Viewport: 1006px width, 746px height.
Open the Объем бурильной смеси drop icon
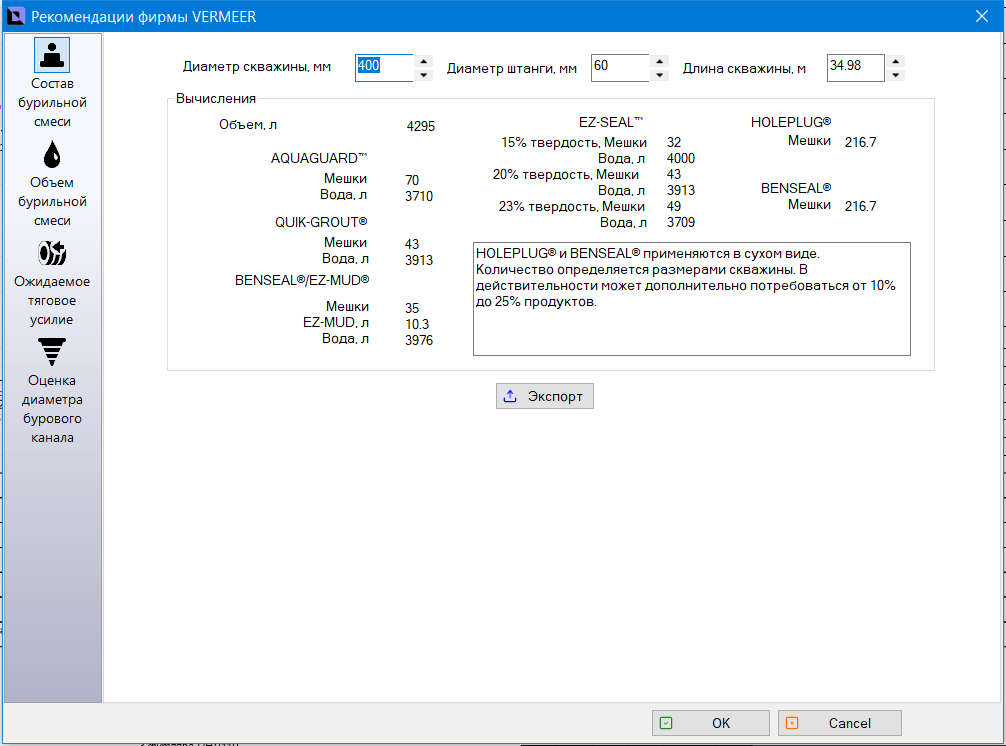coord(52,155)
